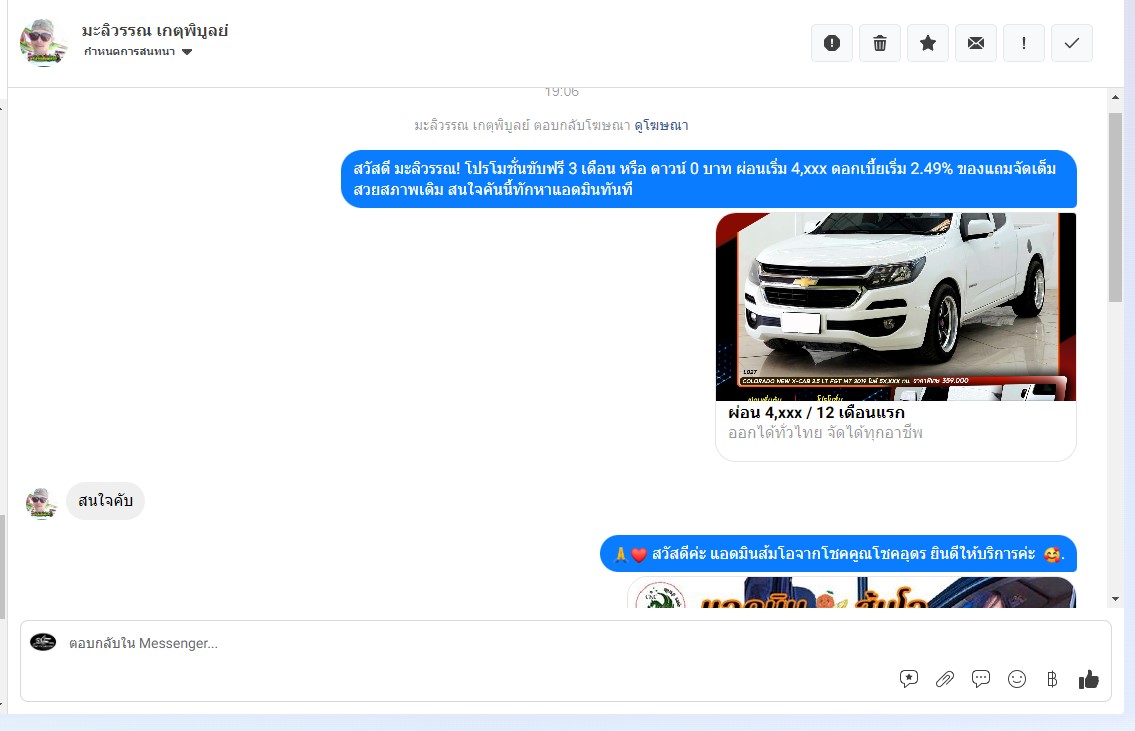
Task: Click the spam report octagon icon
Action: (832, 43)
